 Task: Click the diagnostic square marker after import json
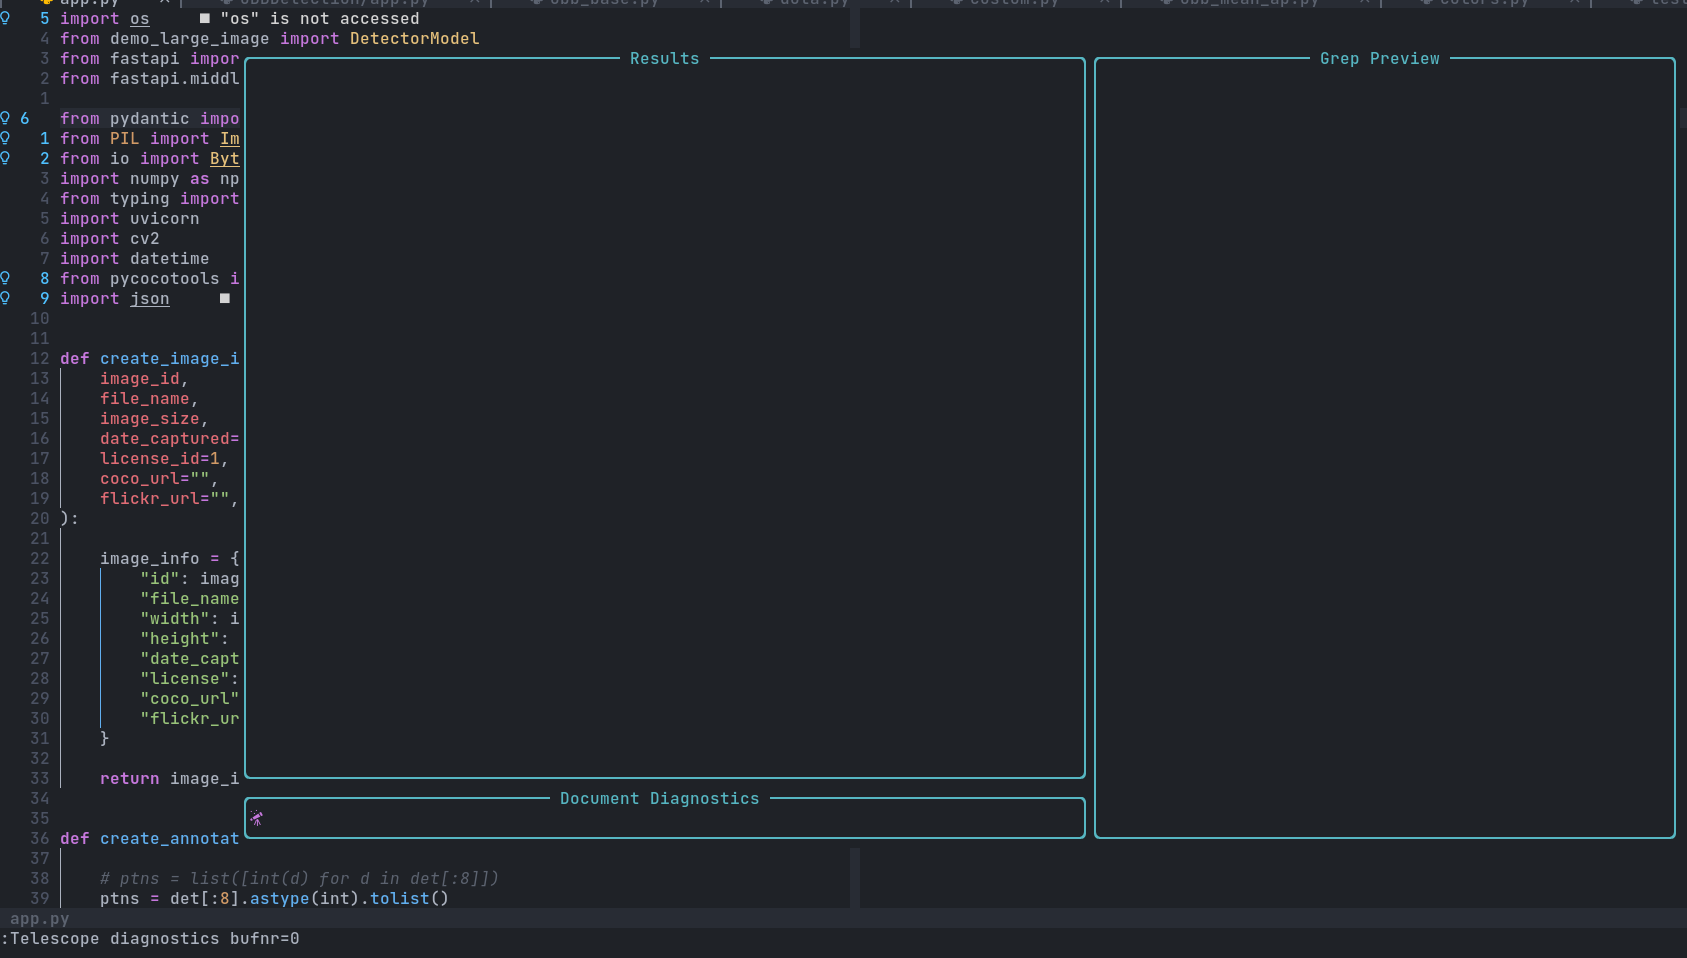225,298
